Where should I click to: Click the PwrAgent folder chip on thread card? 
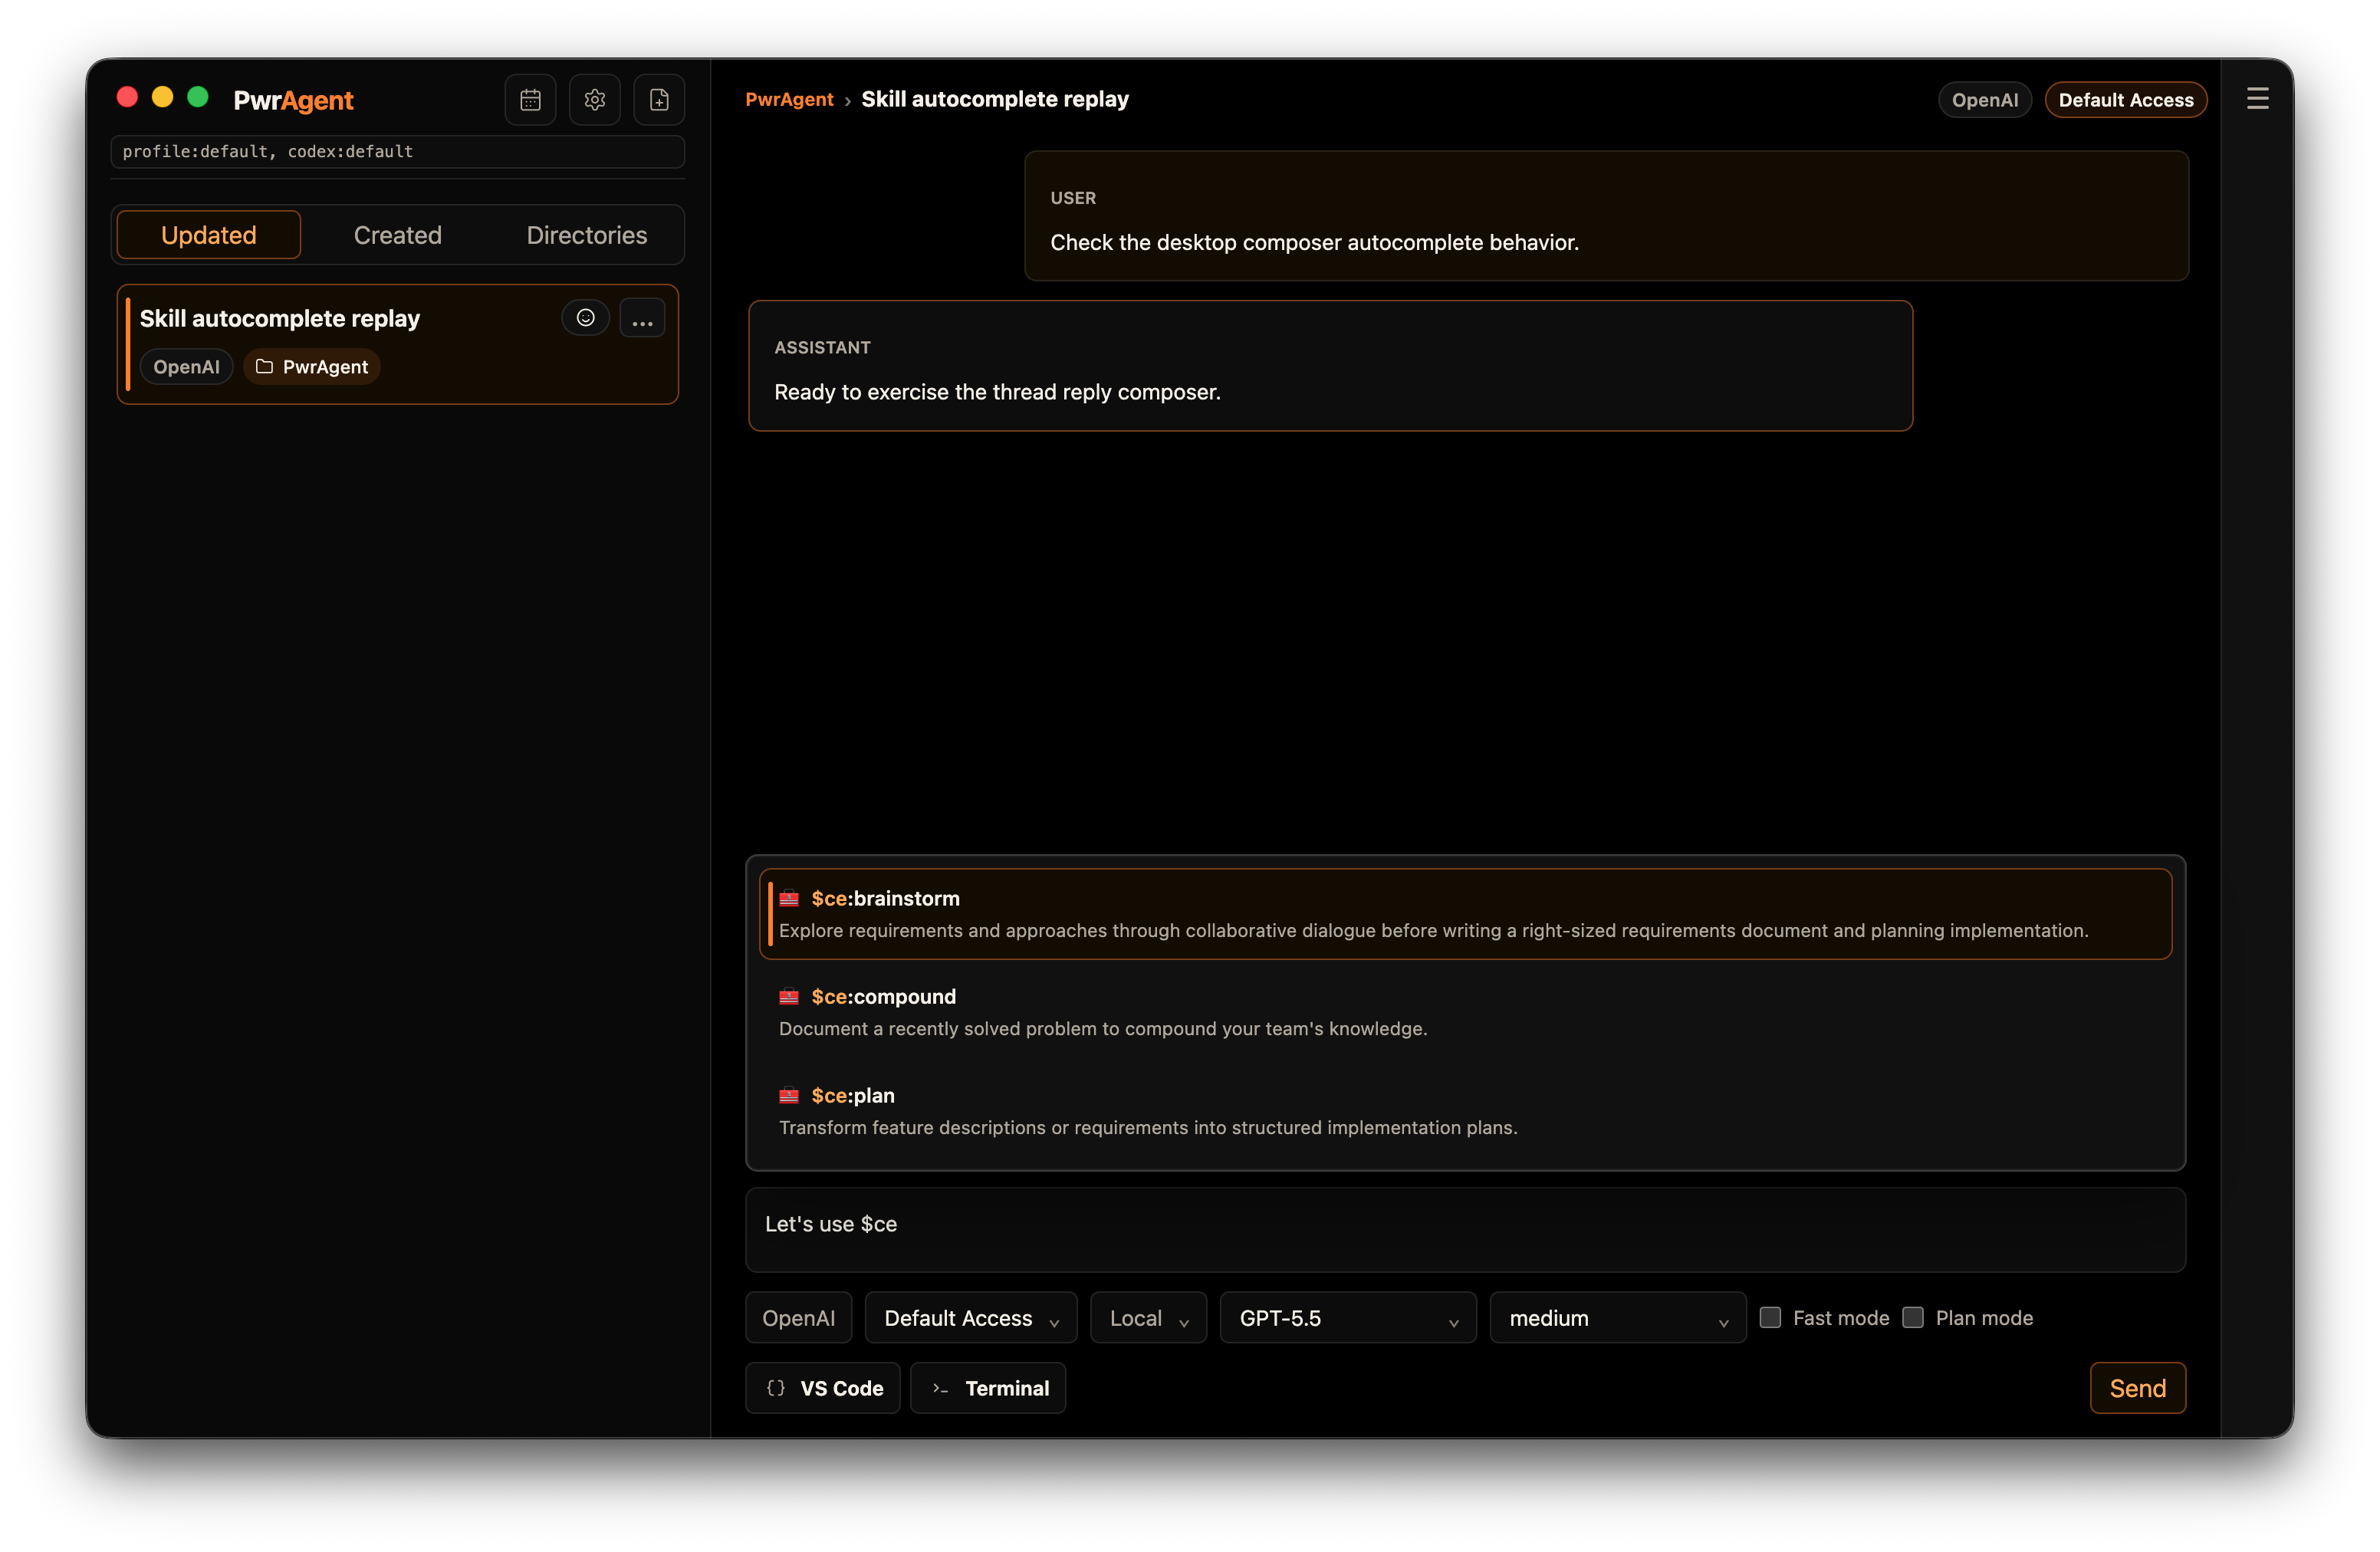pos(312,367)
